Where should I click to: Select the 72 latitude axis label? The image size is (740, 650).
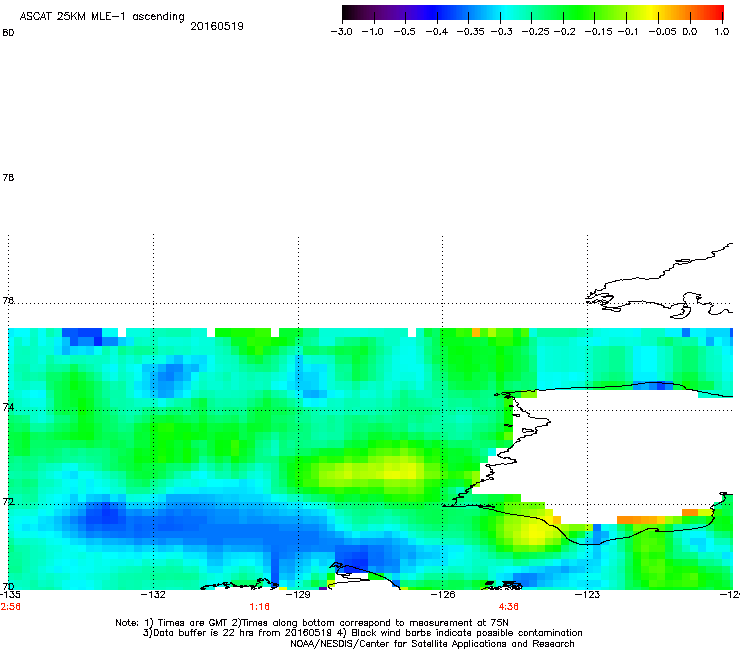pos(8,502)
